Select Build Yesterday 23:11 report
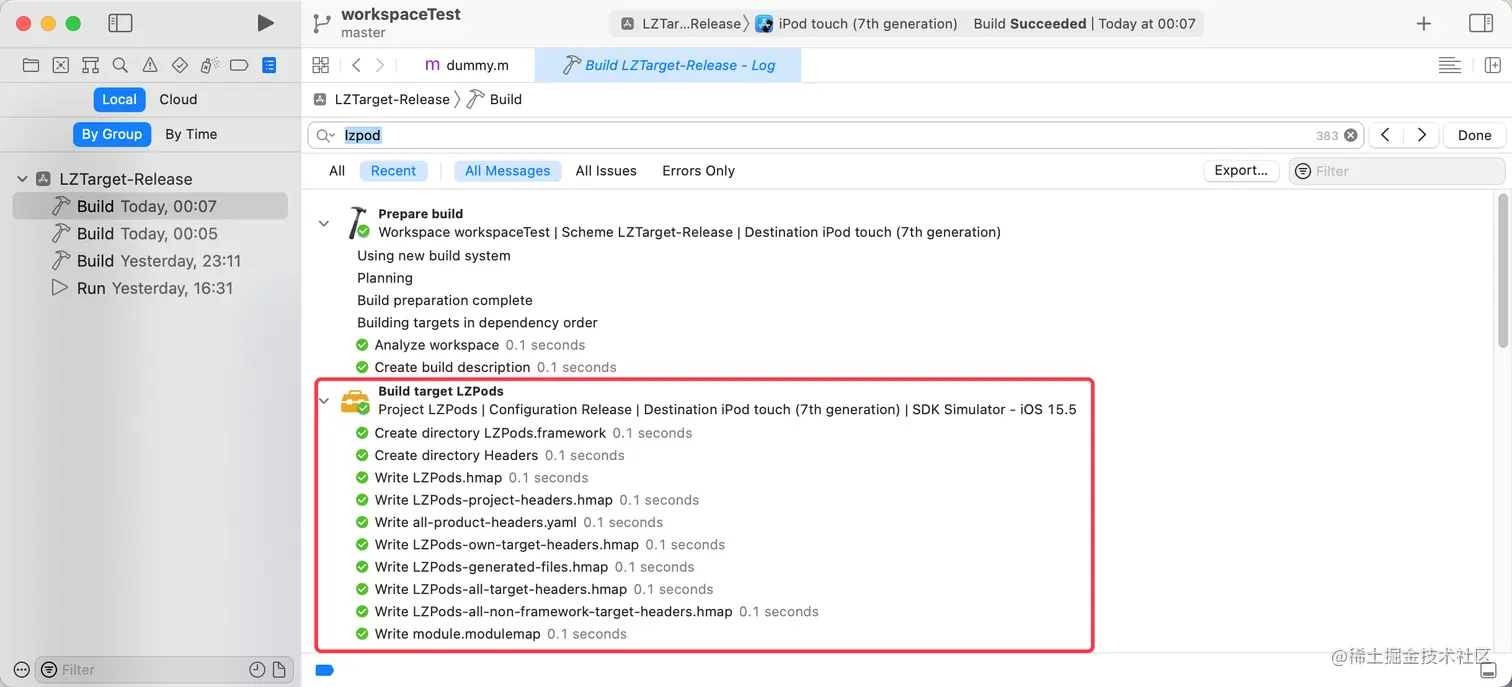 click(x=150, y=261)
